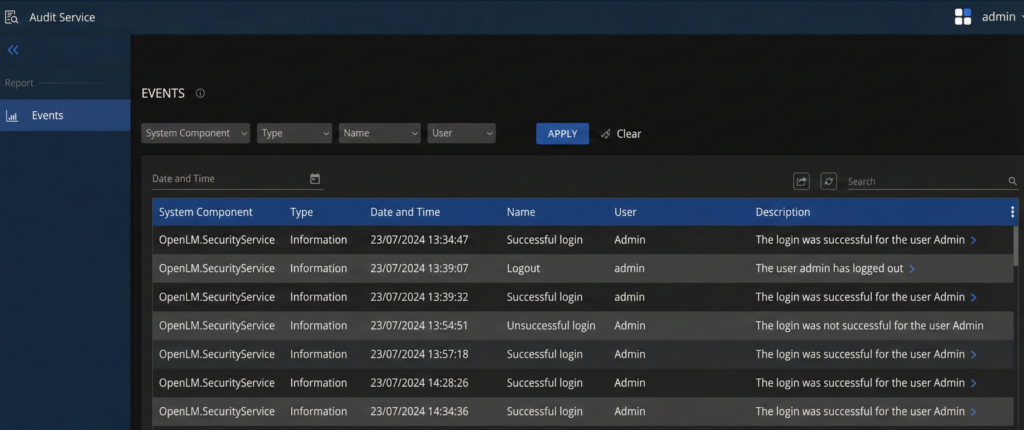Image resolution: width=1024 pixels, height=430 pixels.
Task: Refresh the events table
Action: 828,181
